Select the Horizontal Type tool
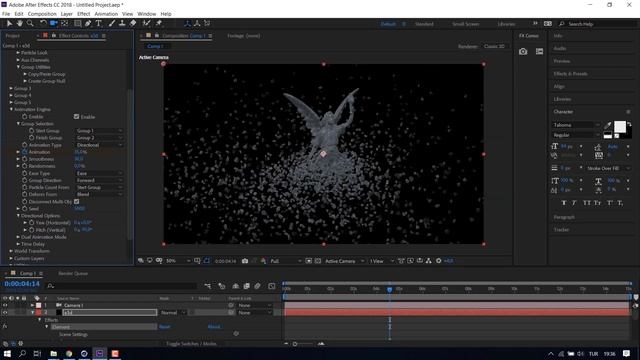Image resolution: width=640 pixels, height=360 pixels. coord(98,24)
